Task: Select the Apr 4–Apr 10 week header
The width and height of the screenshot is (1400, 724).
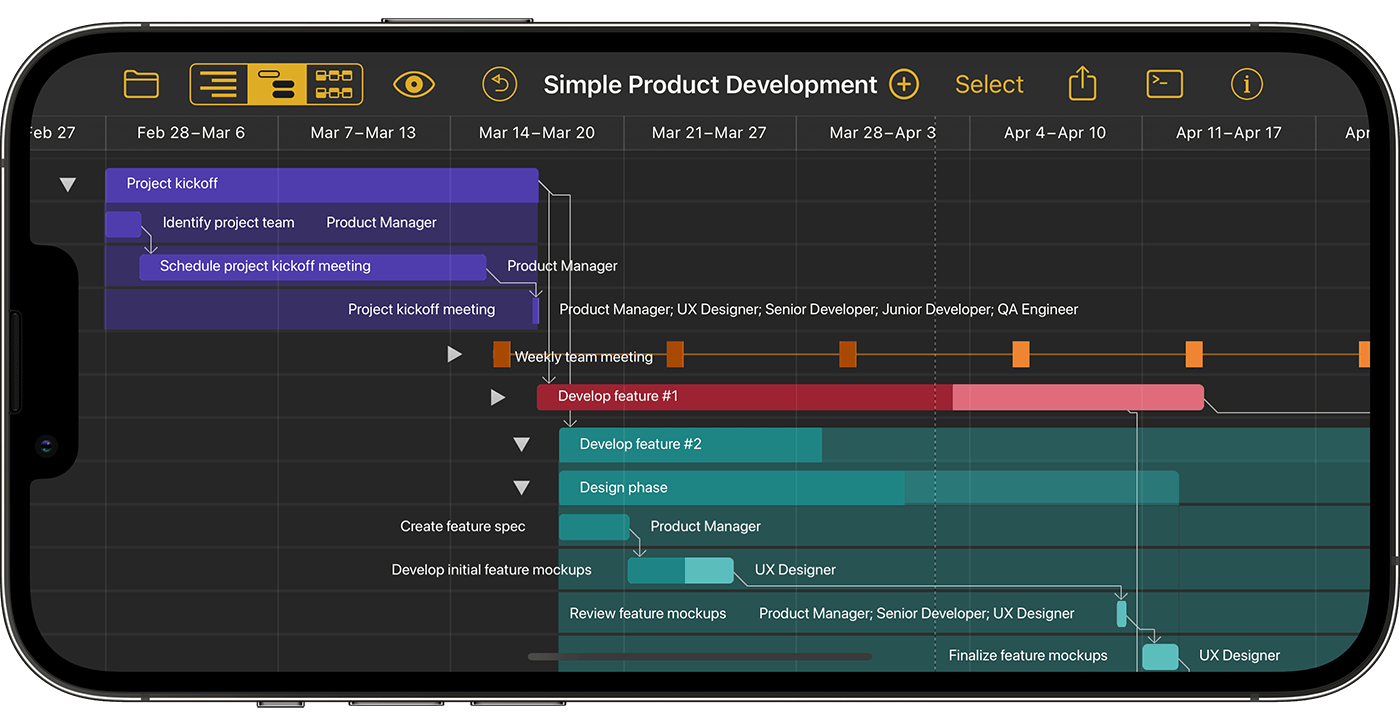Action: coord(1055,133)
